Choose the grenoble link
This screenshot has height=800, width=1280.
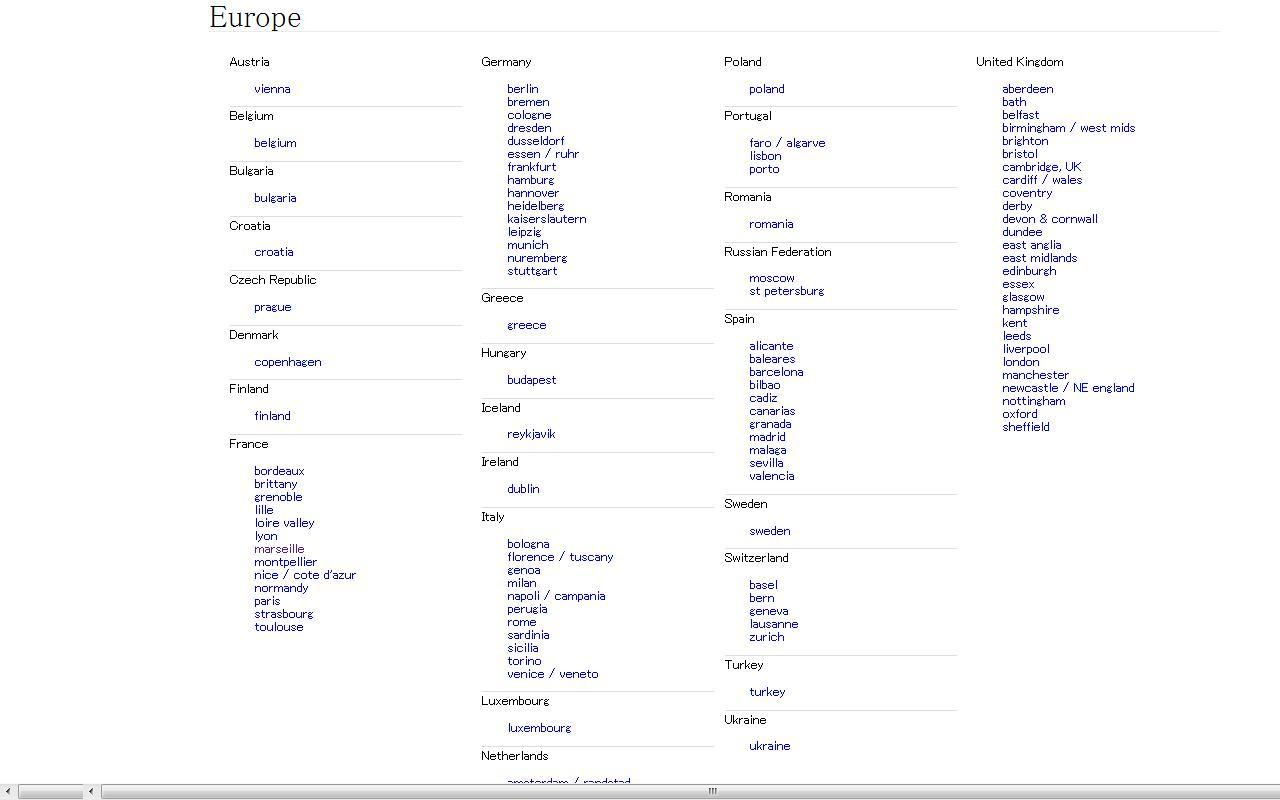click(x=278, y=497)
